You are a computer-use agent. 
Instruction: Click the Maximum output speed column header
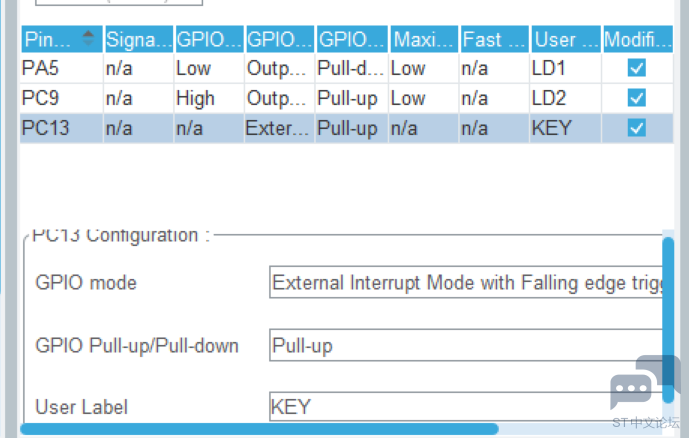coord(424,39)
